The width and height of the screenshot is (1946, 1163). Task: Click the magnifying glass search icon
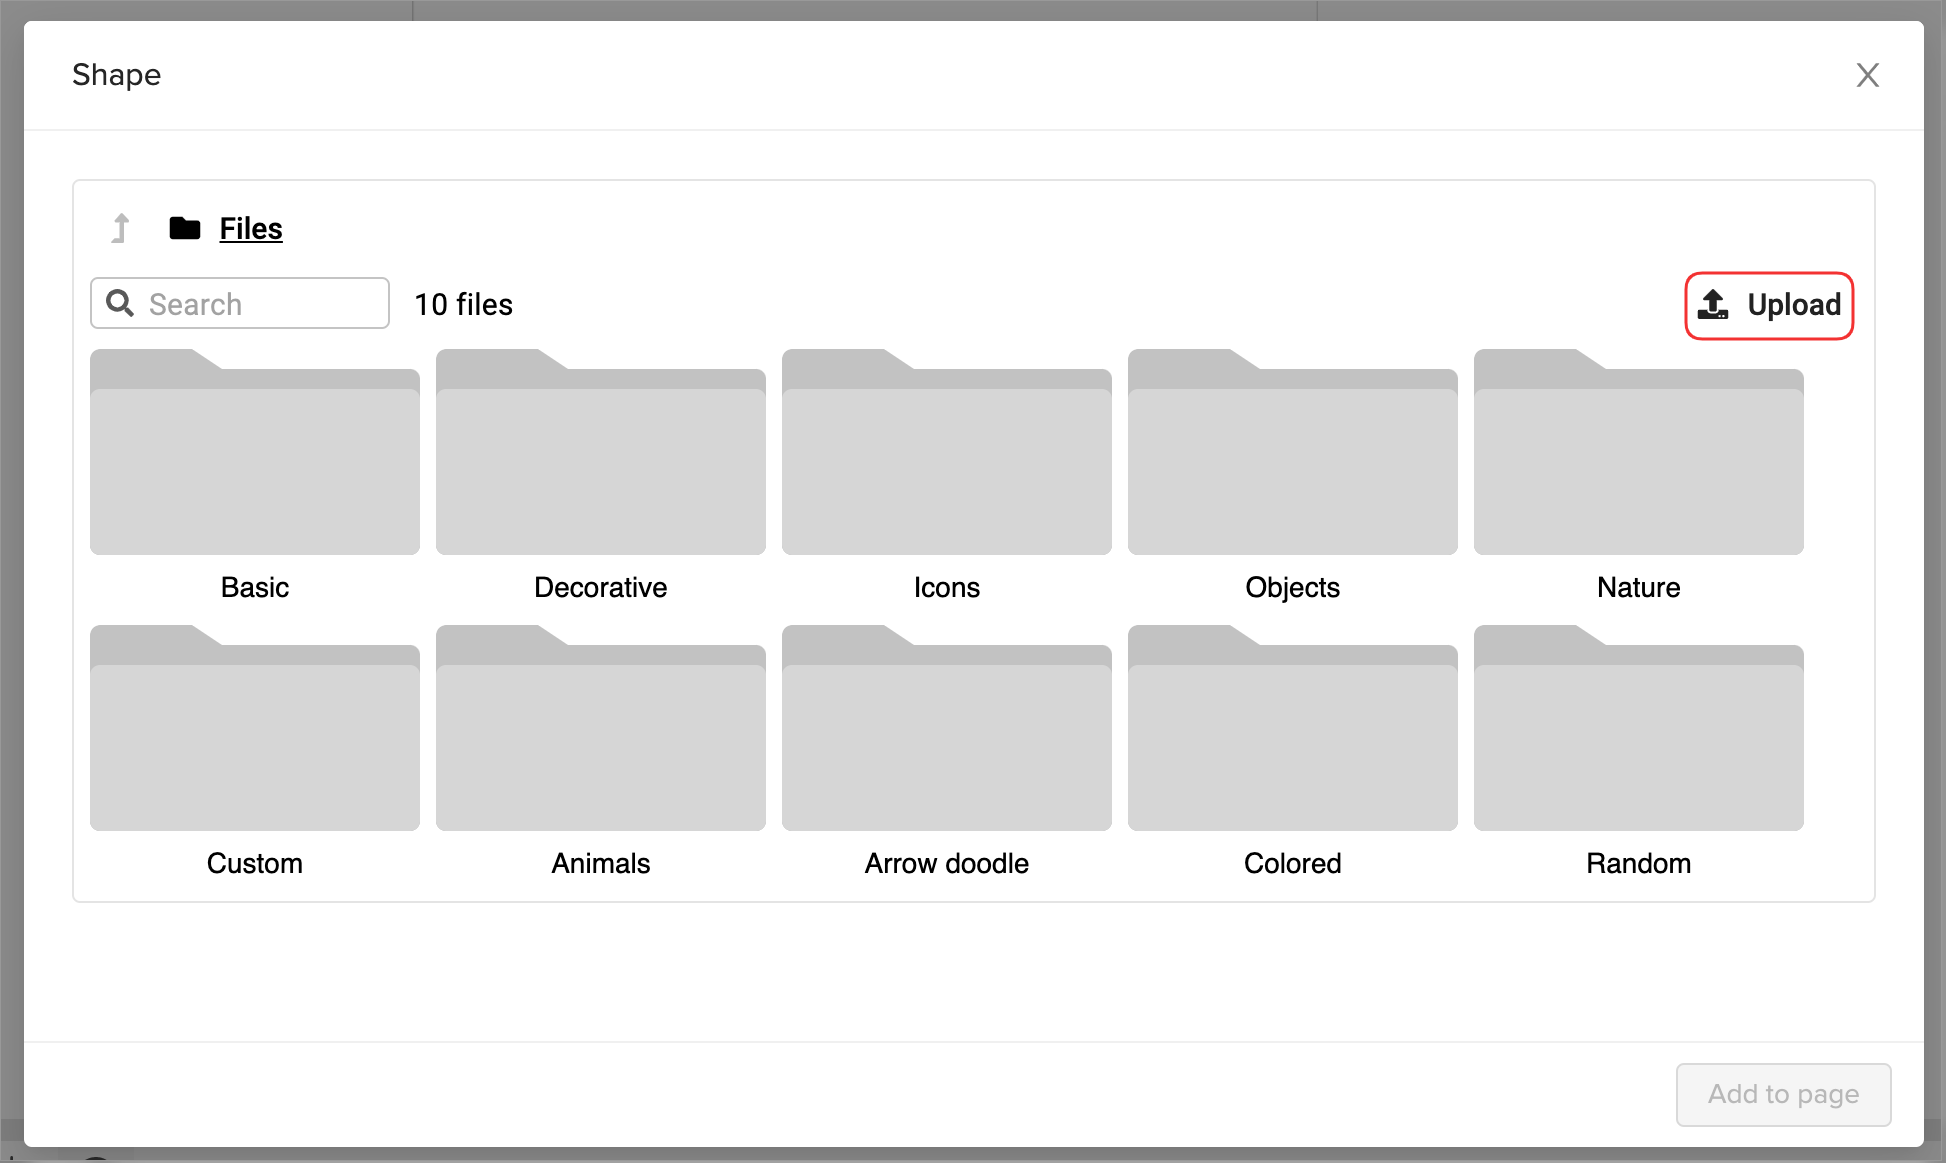click(120, 303)
